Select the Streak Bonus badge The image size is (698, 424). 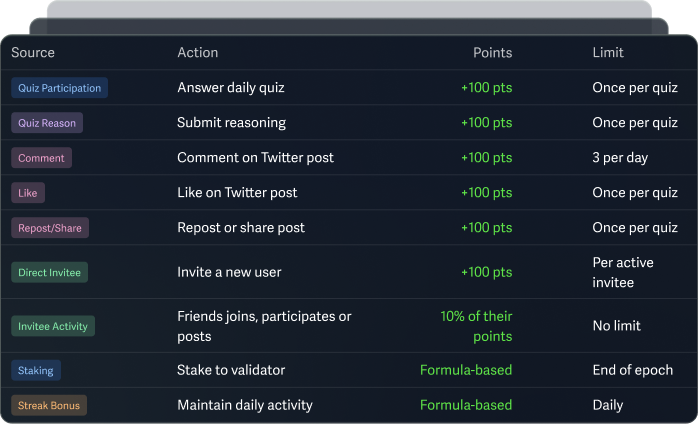[49, 406]
